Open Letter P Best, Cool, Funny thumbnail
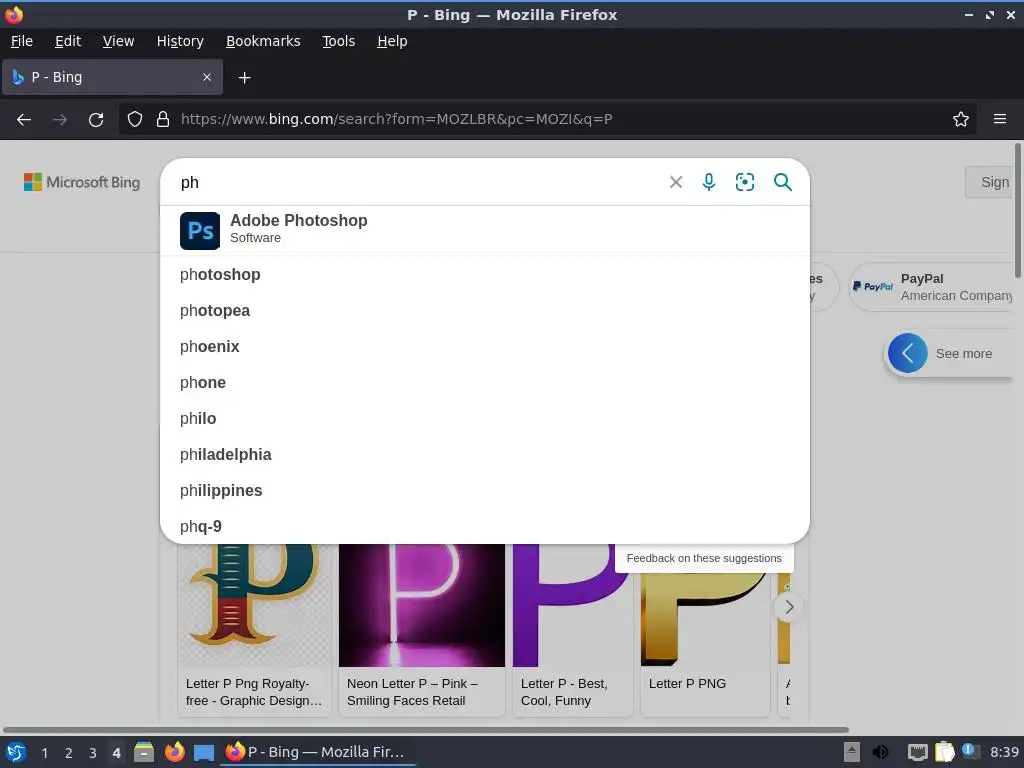The height and width of the screenshot is (768, 1024). [572, 630]
